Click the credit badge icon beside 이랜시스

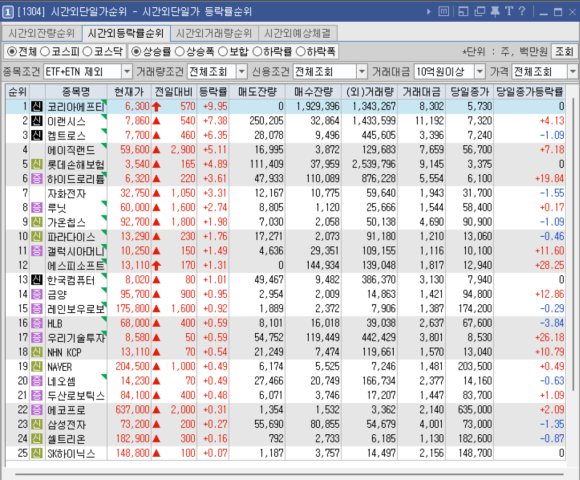37,121
